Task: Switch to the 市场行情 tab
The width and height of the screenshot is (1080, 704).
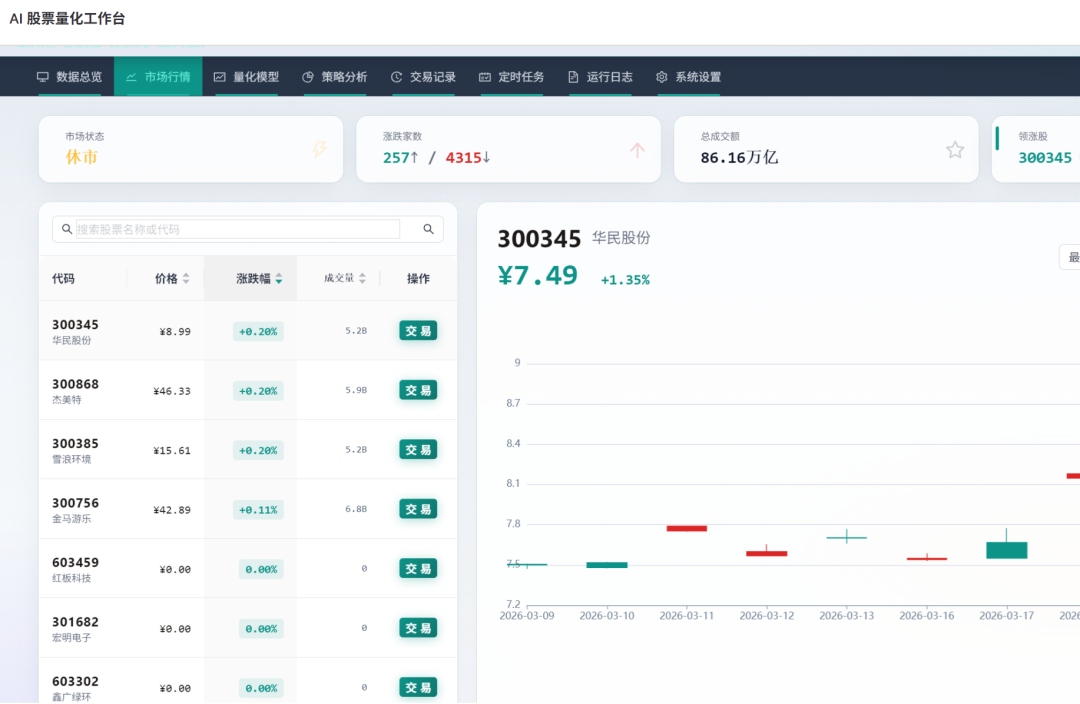Action: pos(158,76)
